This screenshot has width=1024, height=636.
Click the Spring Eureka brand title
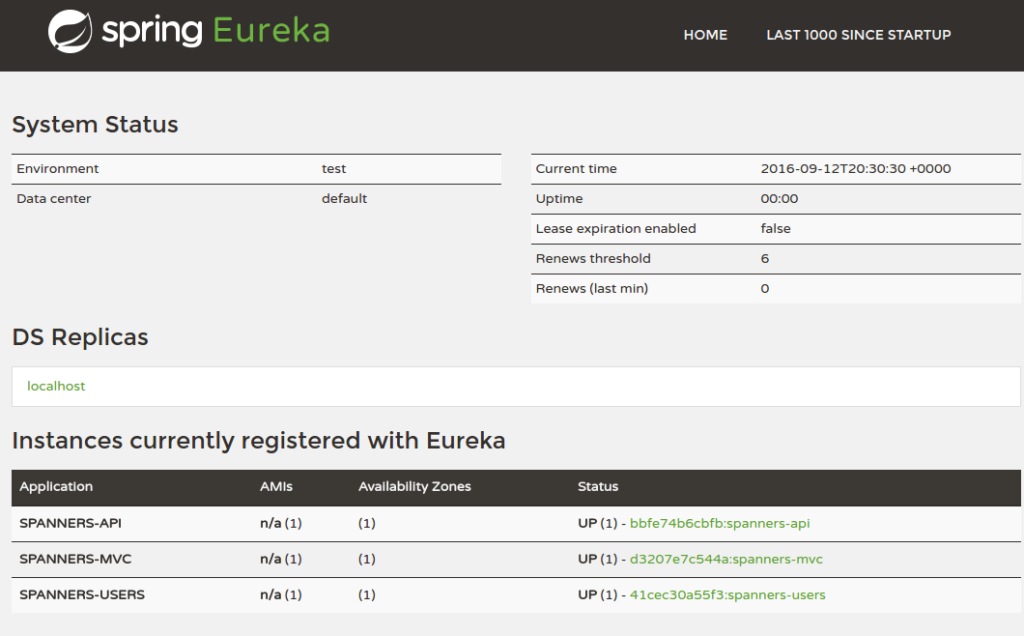(215, 31)
